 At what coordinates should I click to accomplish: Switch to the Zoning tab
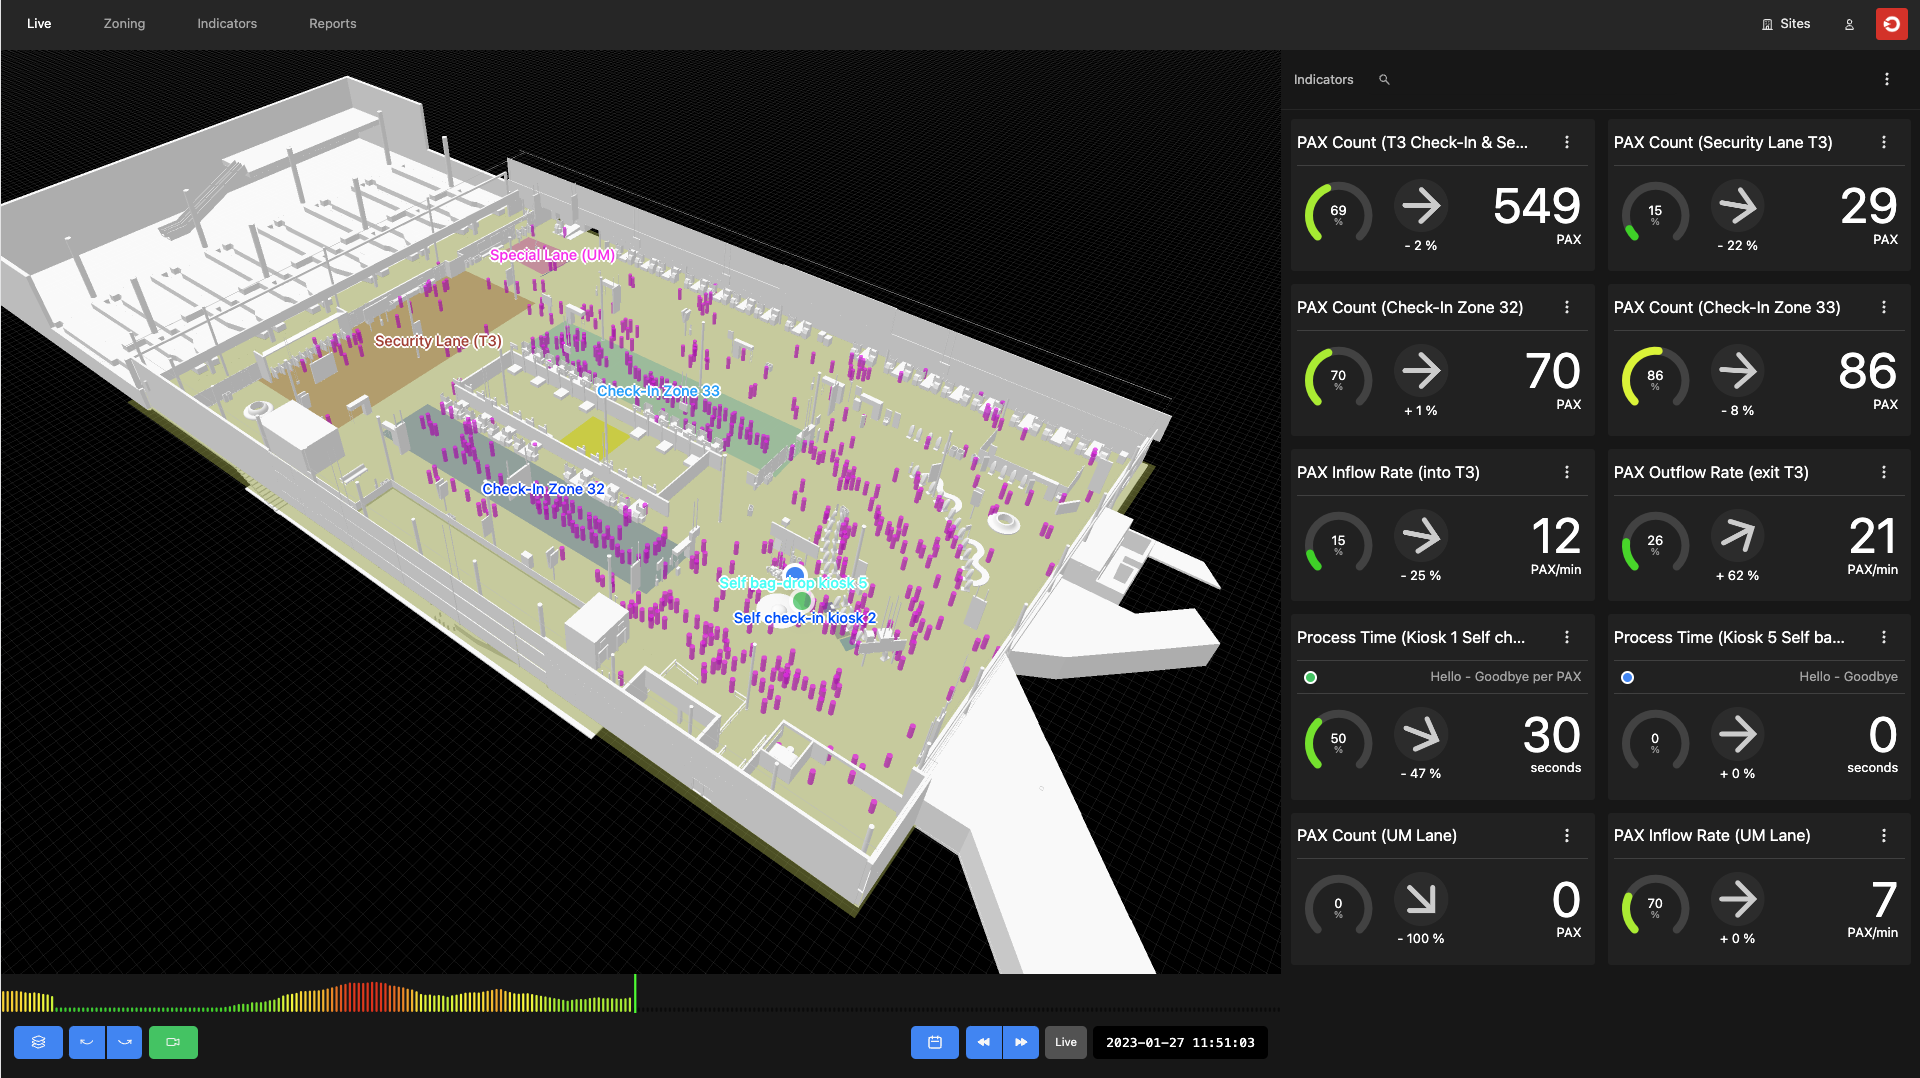coord(124,24)
